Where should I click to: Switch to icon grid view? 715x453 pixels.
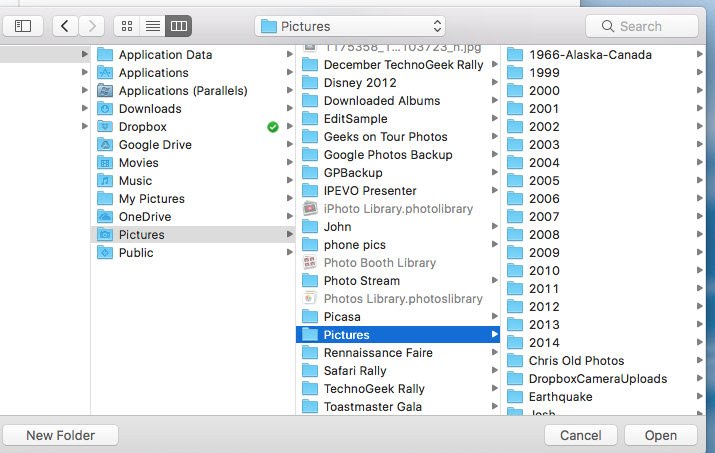(x=127, y=26)
